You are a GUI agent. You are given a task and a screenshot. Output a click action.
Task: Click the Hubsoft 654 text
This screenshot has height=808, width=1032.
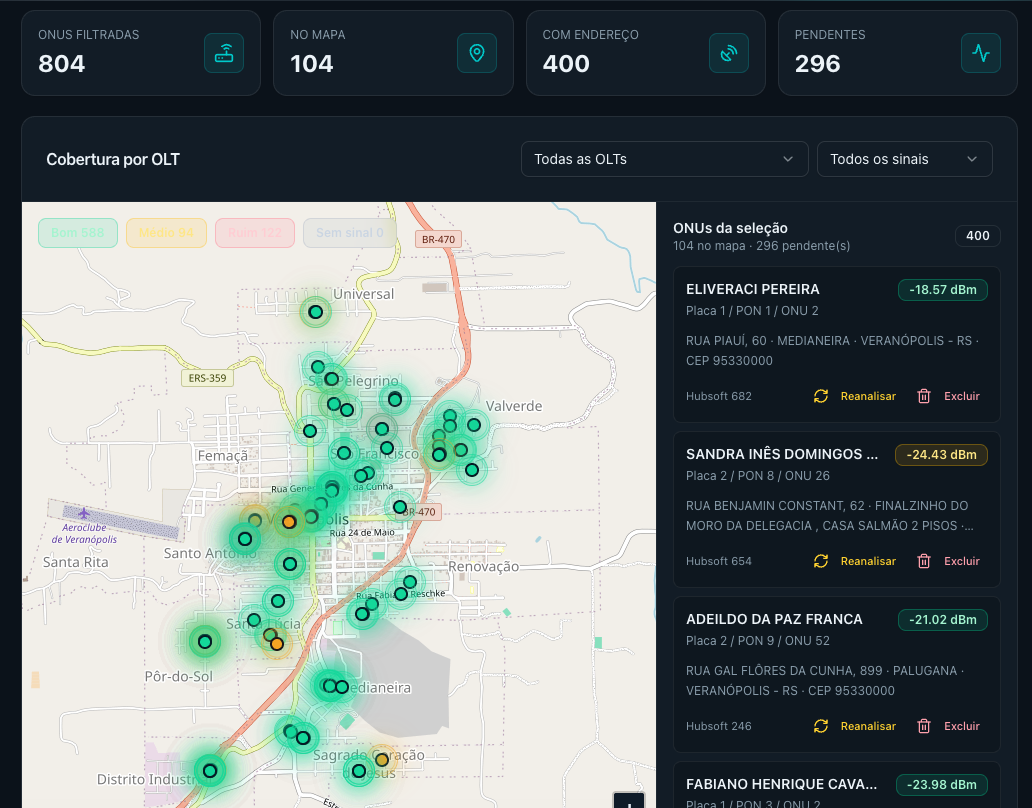click(x=719, y=561)
